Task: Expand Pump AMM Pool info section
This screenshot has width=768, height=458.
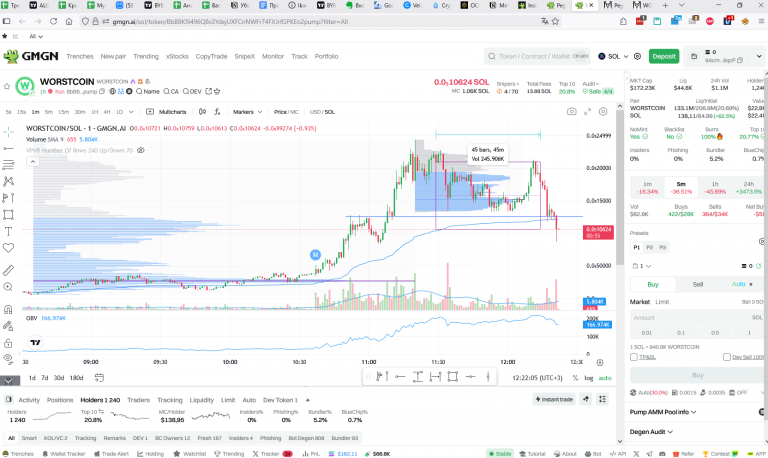Action: click(663, 412)
